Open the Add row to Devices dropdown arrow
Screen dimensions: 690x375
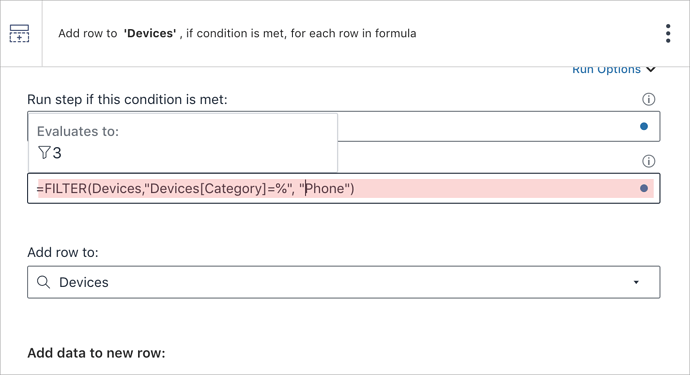pyautogui.click(x=636, y=282)
